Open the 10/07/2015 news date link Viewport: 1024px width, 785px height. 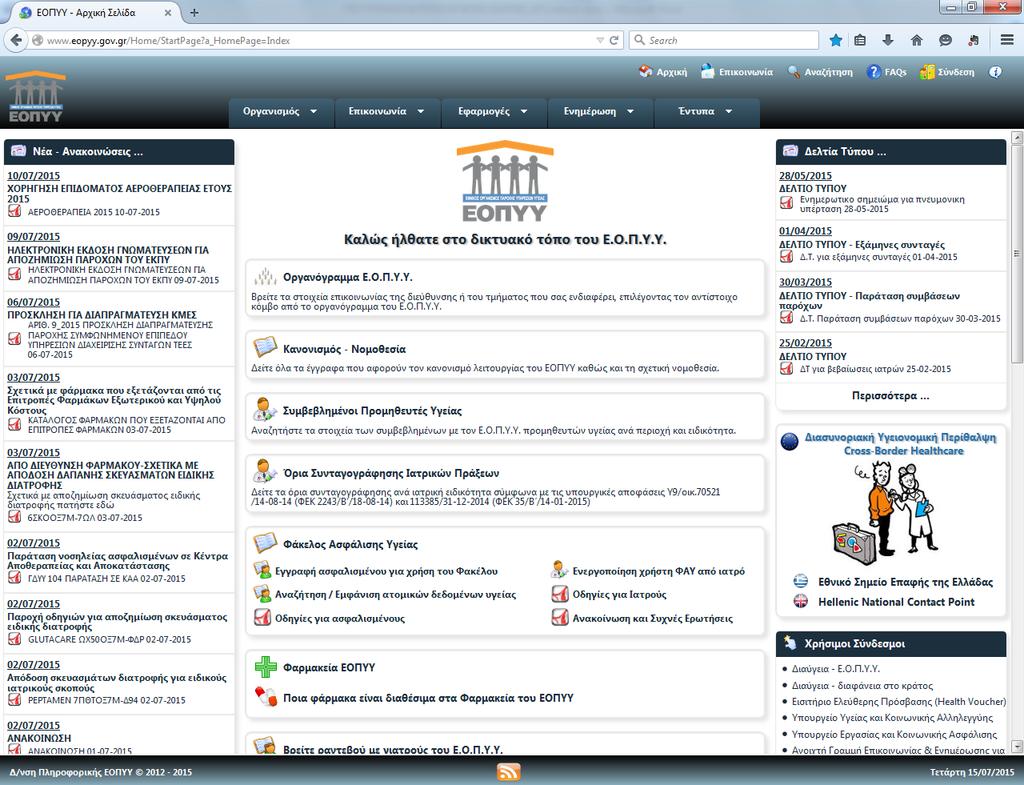point(33,176)
